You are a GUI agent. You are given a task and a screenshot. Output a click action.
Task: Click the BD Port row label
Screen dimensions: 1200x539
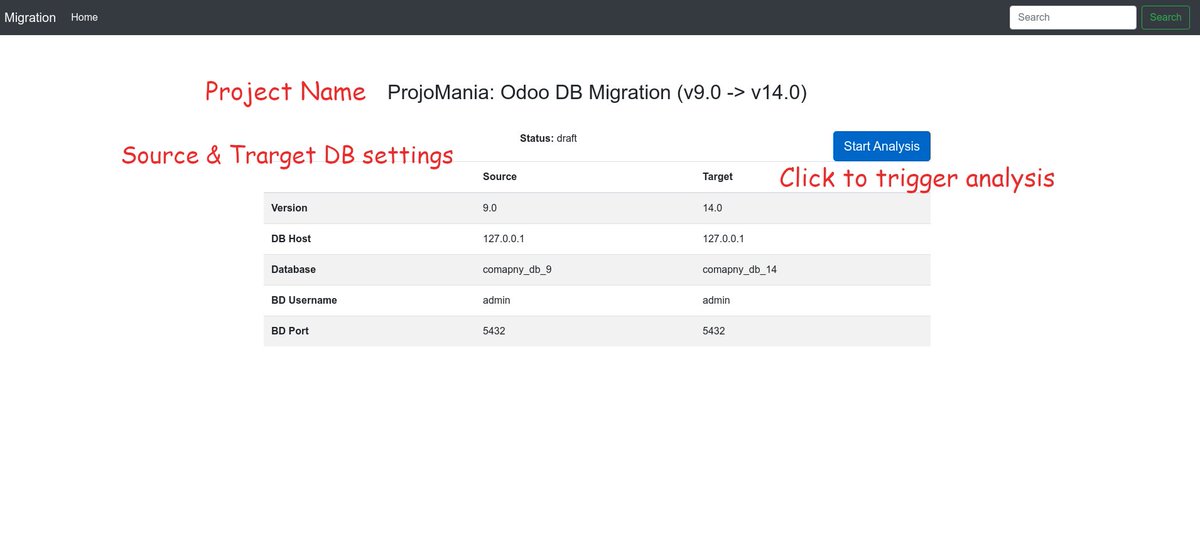pyautogui.click(x=290, y=331)
